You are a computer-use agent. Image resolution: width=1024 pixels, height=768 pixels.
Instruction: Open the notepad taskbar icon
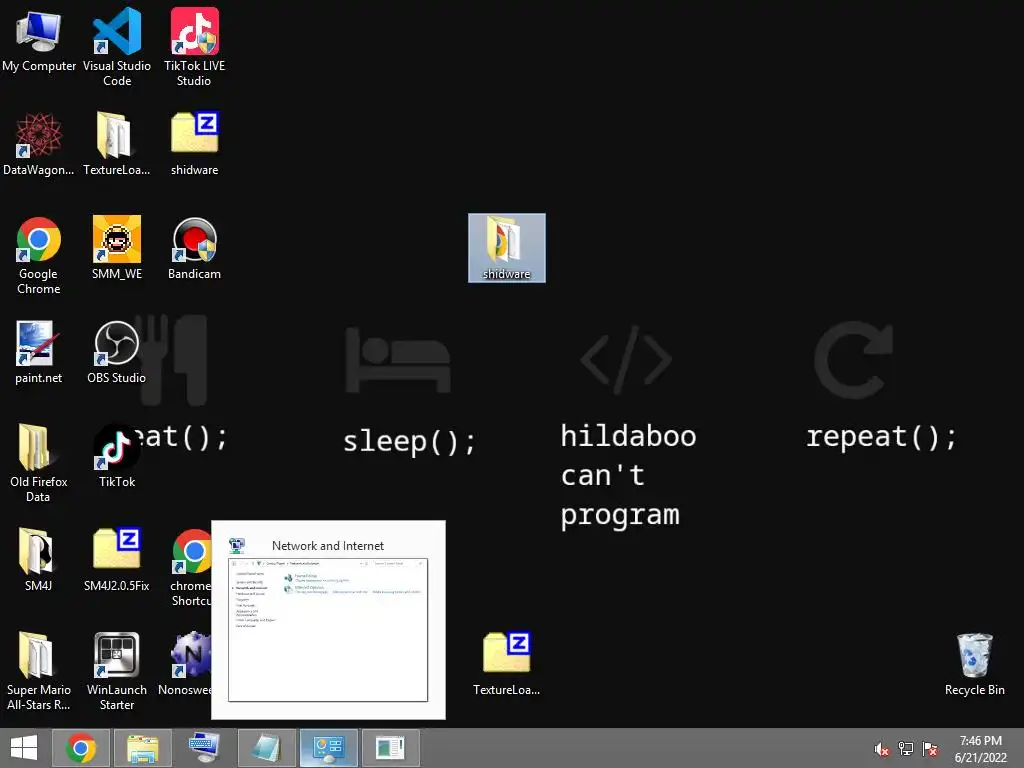click(x=266, y=748)
